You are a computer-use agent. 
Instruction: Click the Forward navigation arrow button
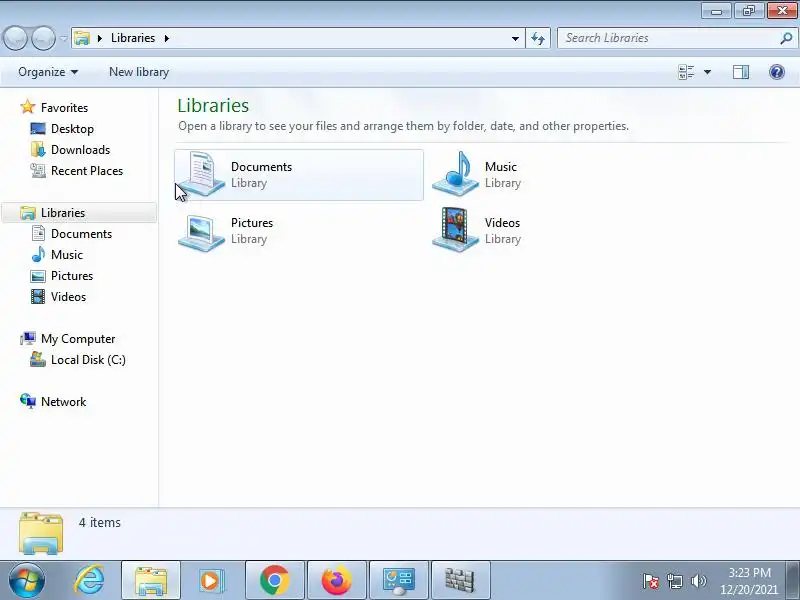(x=44, y=38)
